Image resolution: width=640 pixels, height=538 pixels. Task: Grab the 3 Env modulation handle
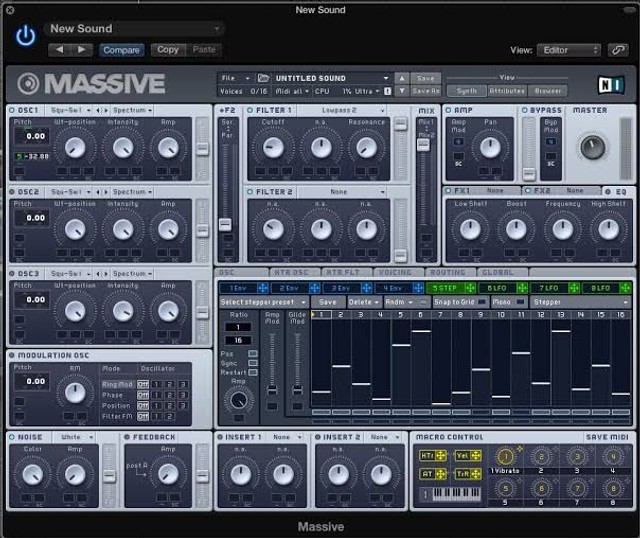click(x=367, y=288)
